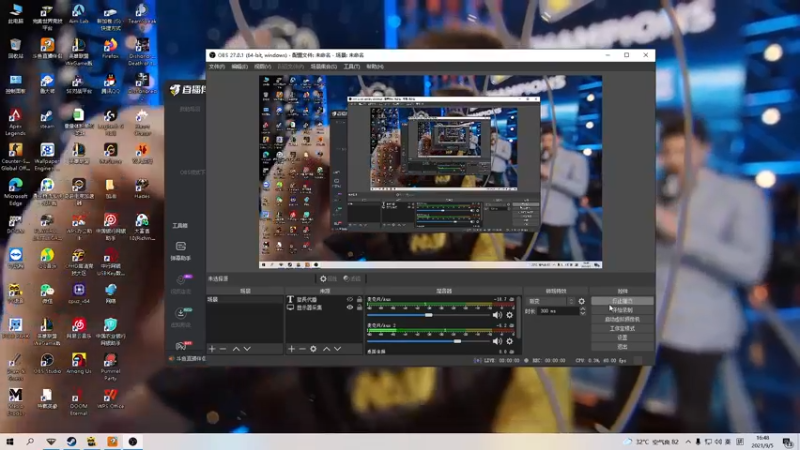Add a new scene with plus icon
This screenshot has height=450, width=800.
coord(212,349)
